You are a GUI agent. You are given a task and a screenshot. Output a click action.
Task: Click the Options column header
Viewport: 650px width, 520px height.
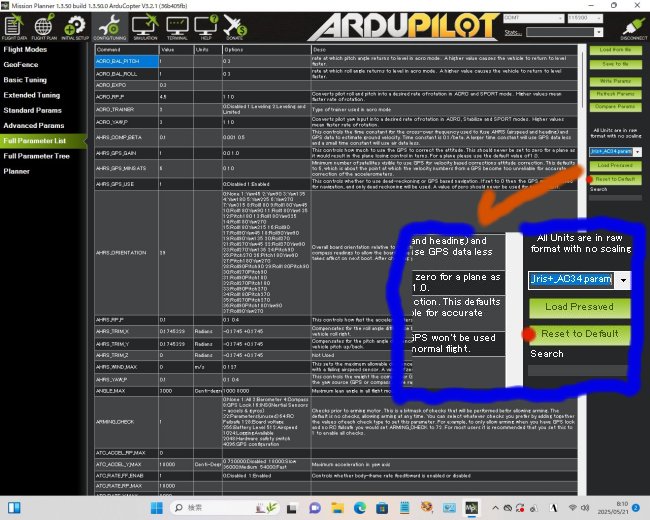[267, 50]
